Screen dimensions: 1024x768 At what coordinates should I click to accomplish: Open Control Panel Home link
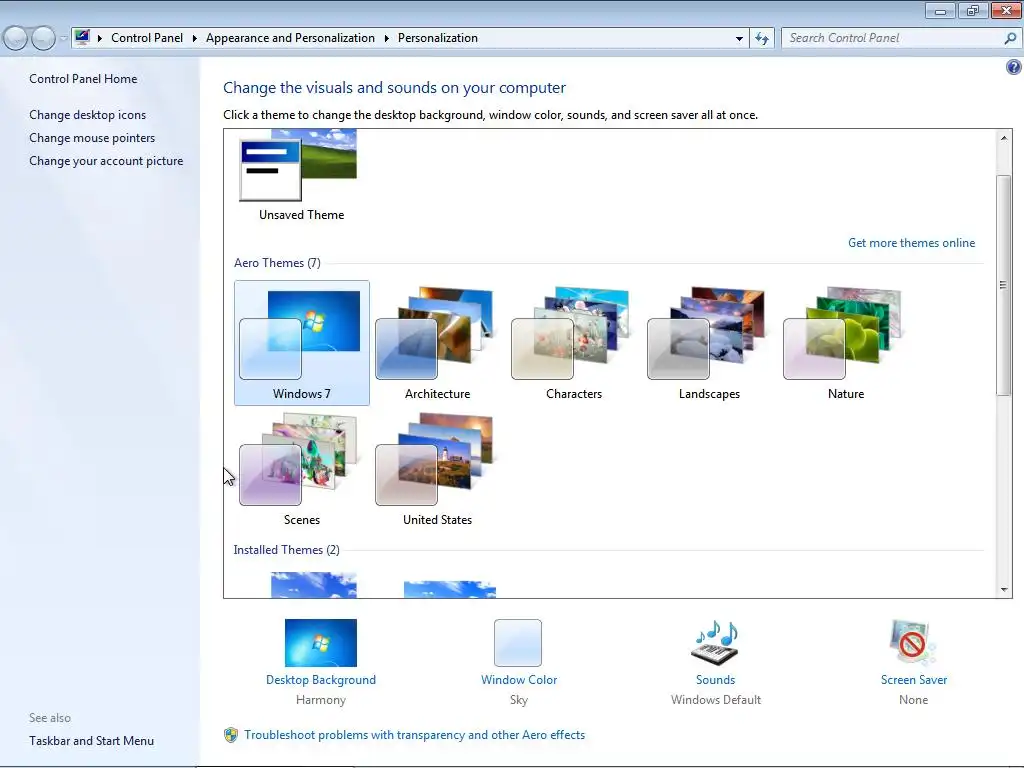tap(83, 79)
